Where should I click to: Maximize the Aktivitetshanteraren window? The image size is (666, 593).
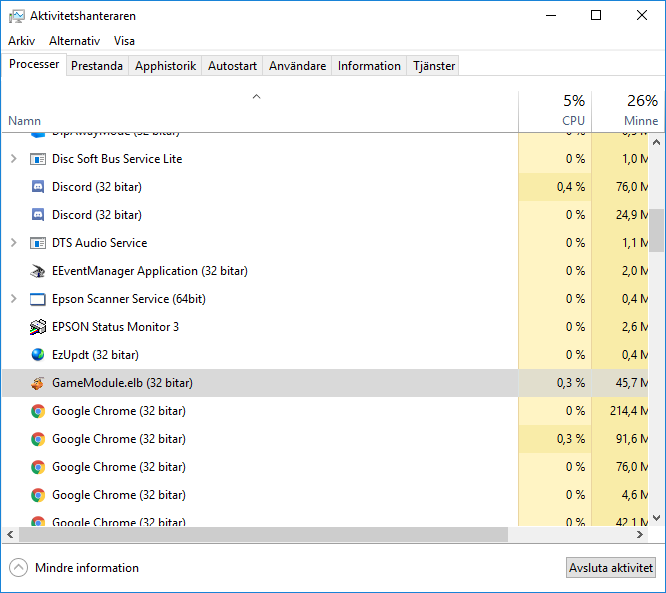(596, 16)
